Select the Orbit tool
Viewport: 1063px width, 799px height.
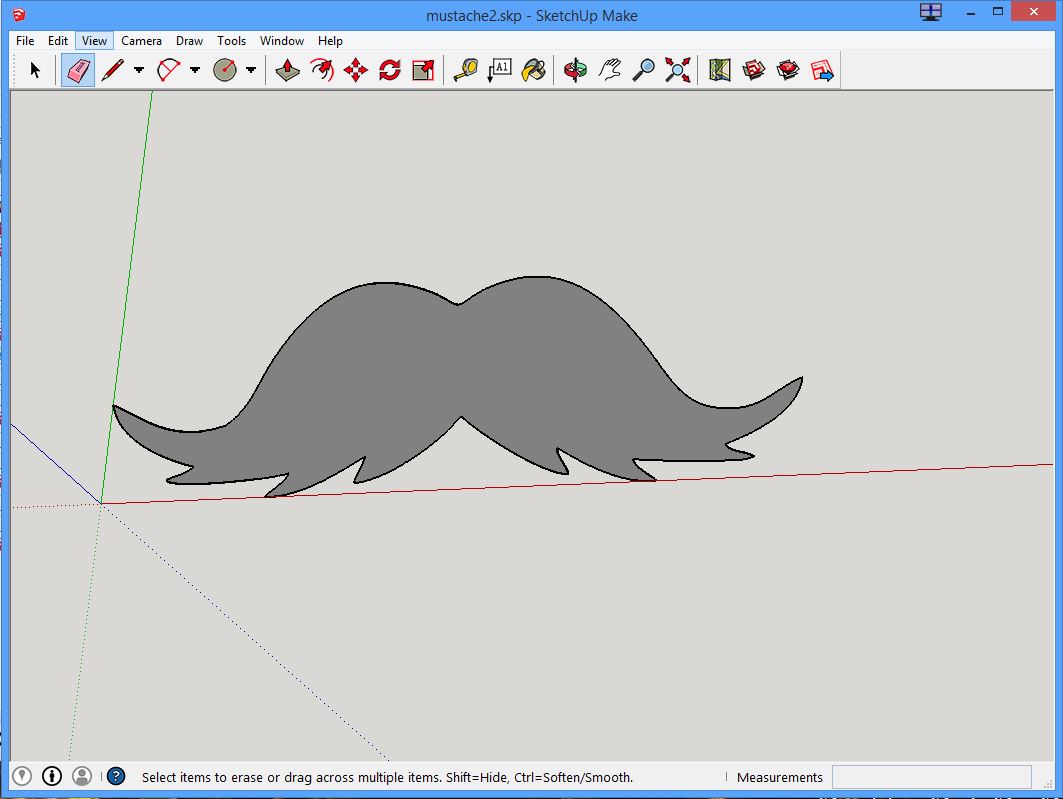575,70
